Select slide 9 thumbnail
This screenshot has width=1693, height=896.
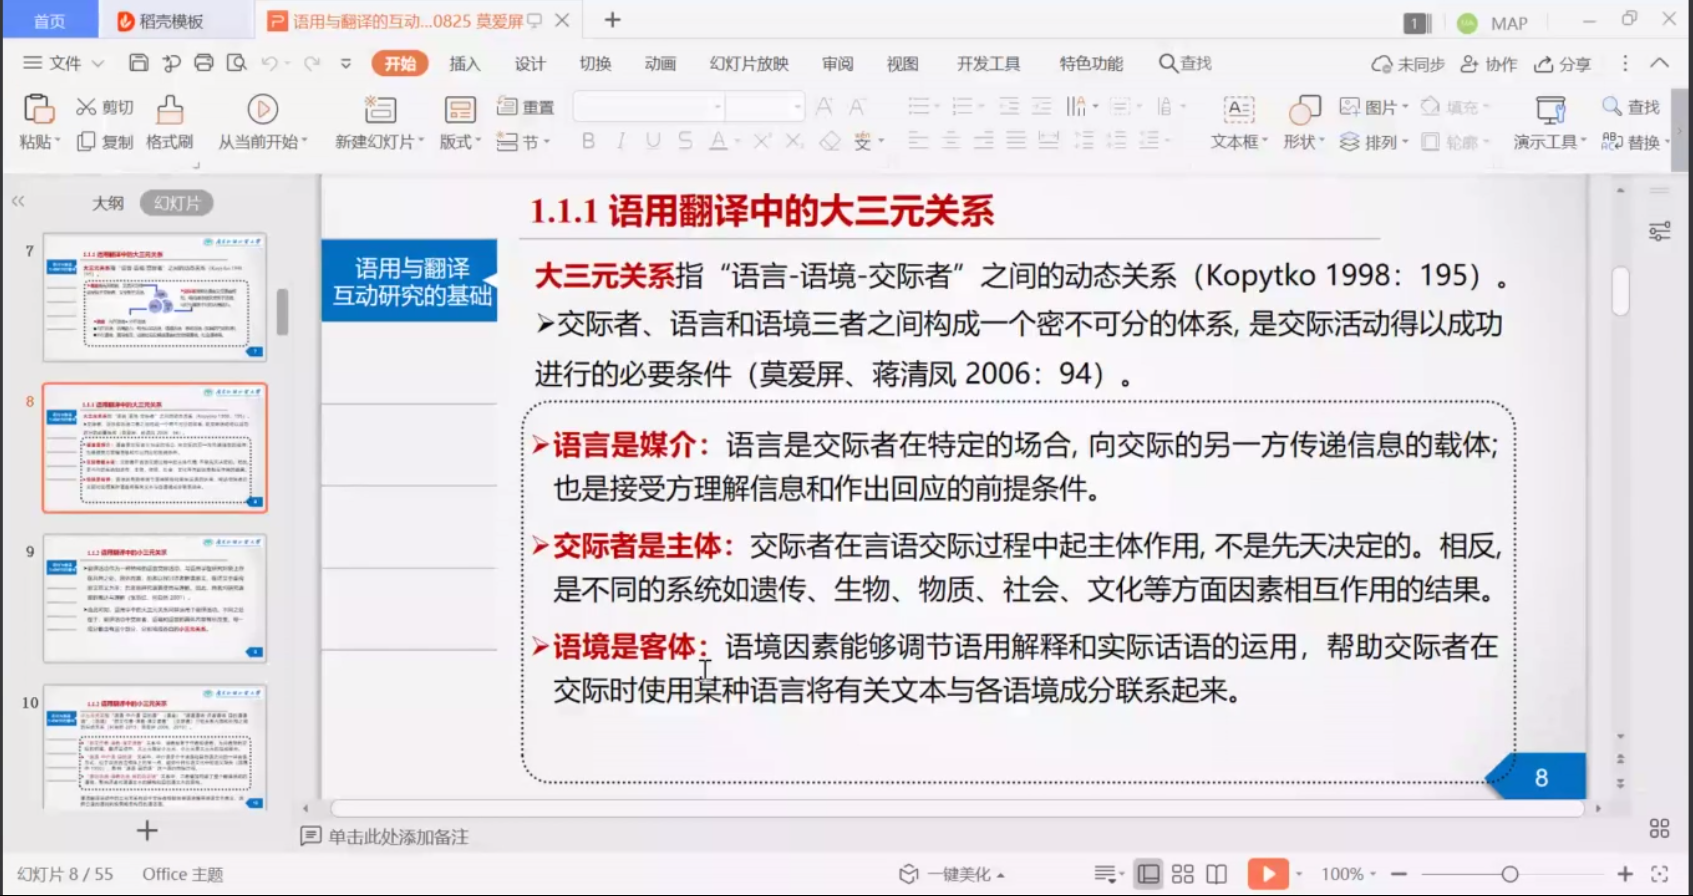(x=155, y=598)
